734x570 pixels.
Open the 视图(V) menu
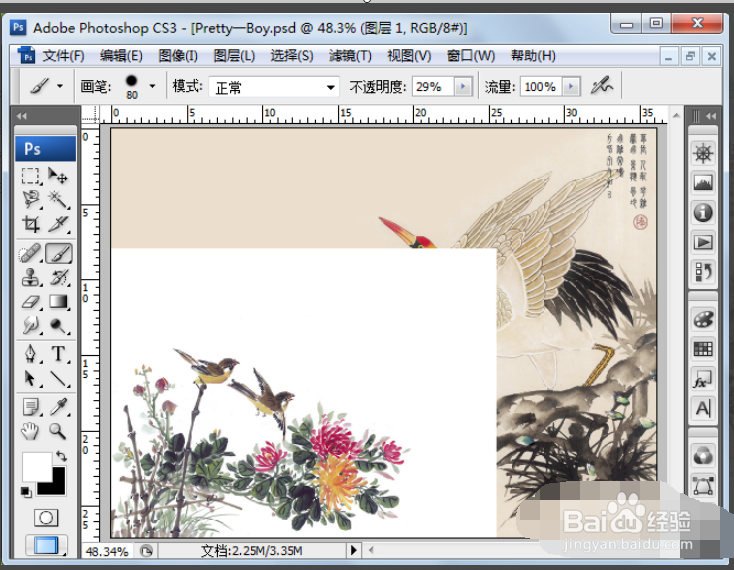[x=409, y=56]
